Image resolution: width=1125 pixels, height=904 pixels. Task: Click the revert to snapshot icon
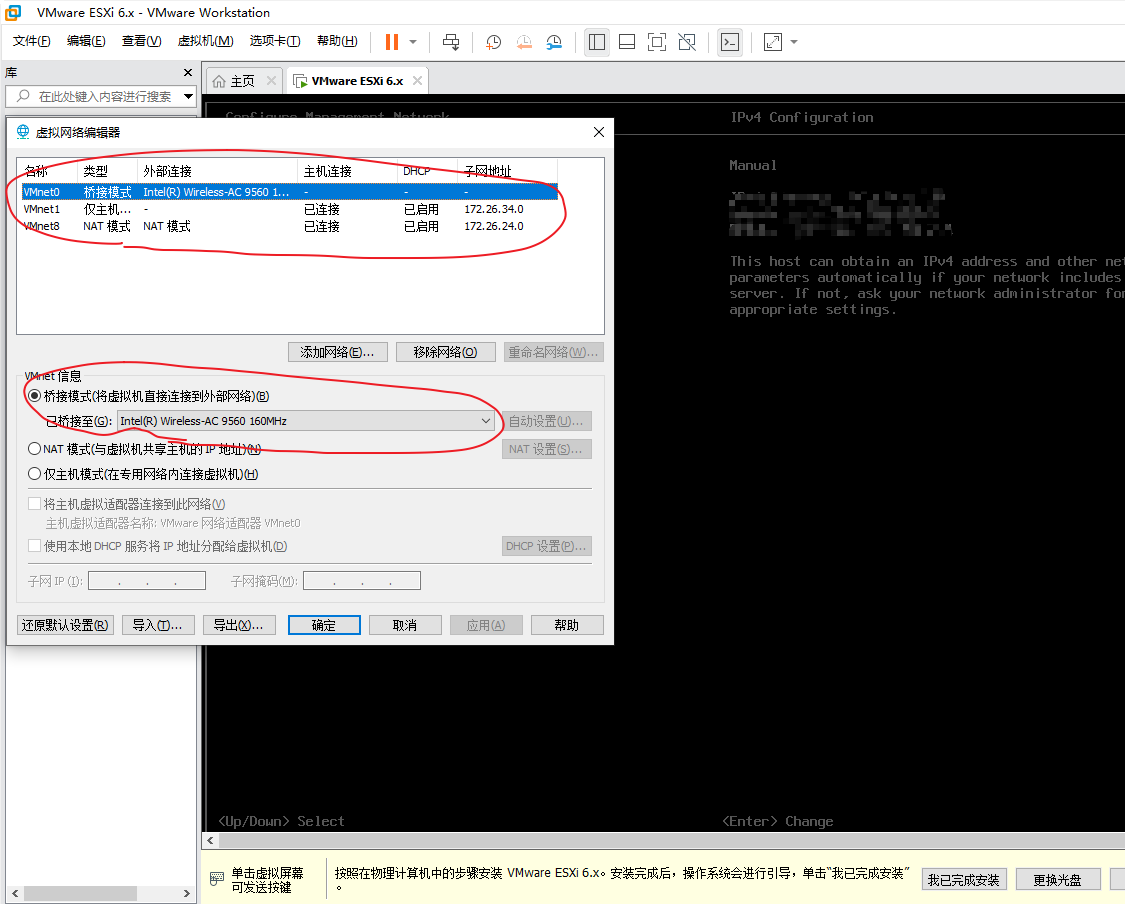tap(524, 42)
